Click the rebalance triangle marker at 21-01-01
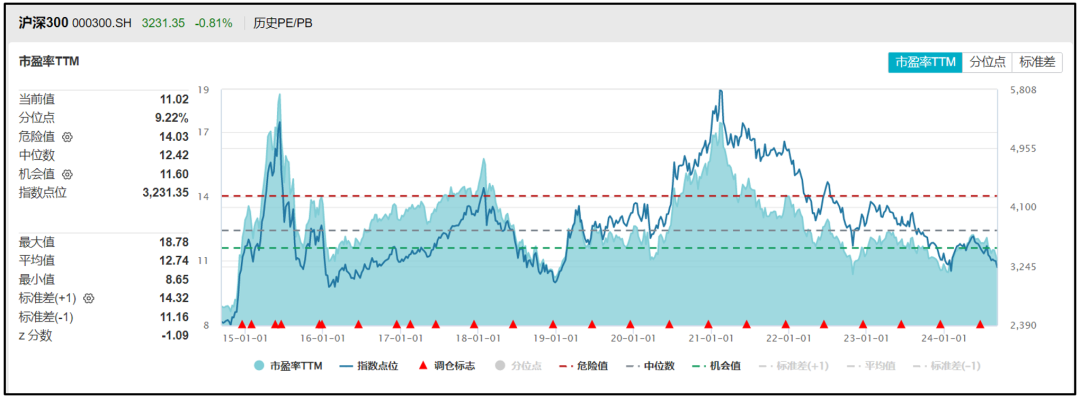Viewport: 1080px width, 398px height. 708,324
